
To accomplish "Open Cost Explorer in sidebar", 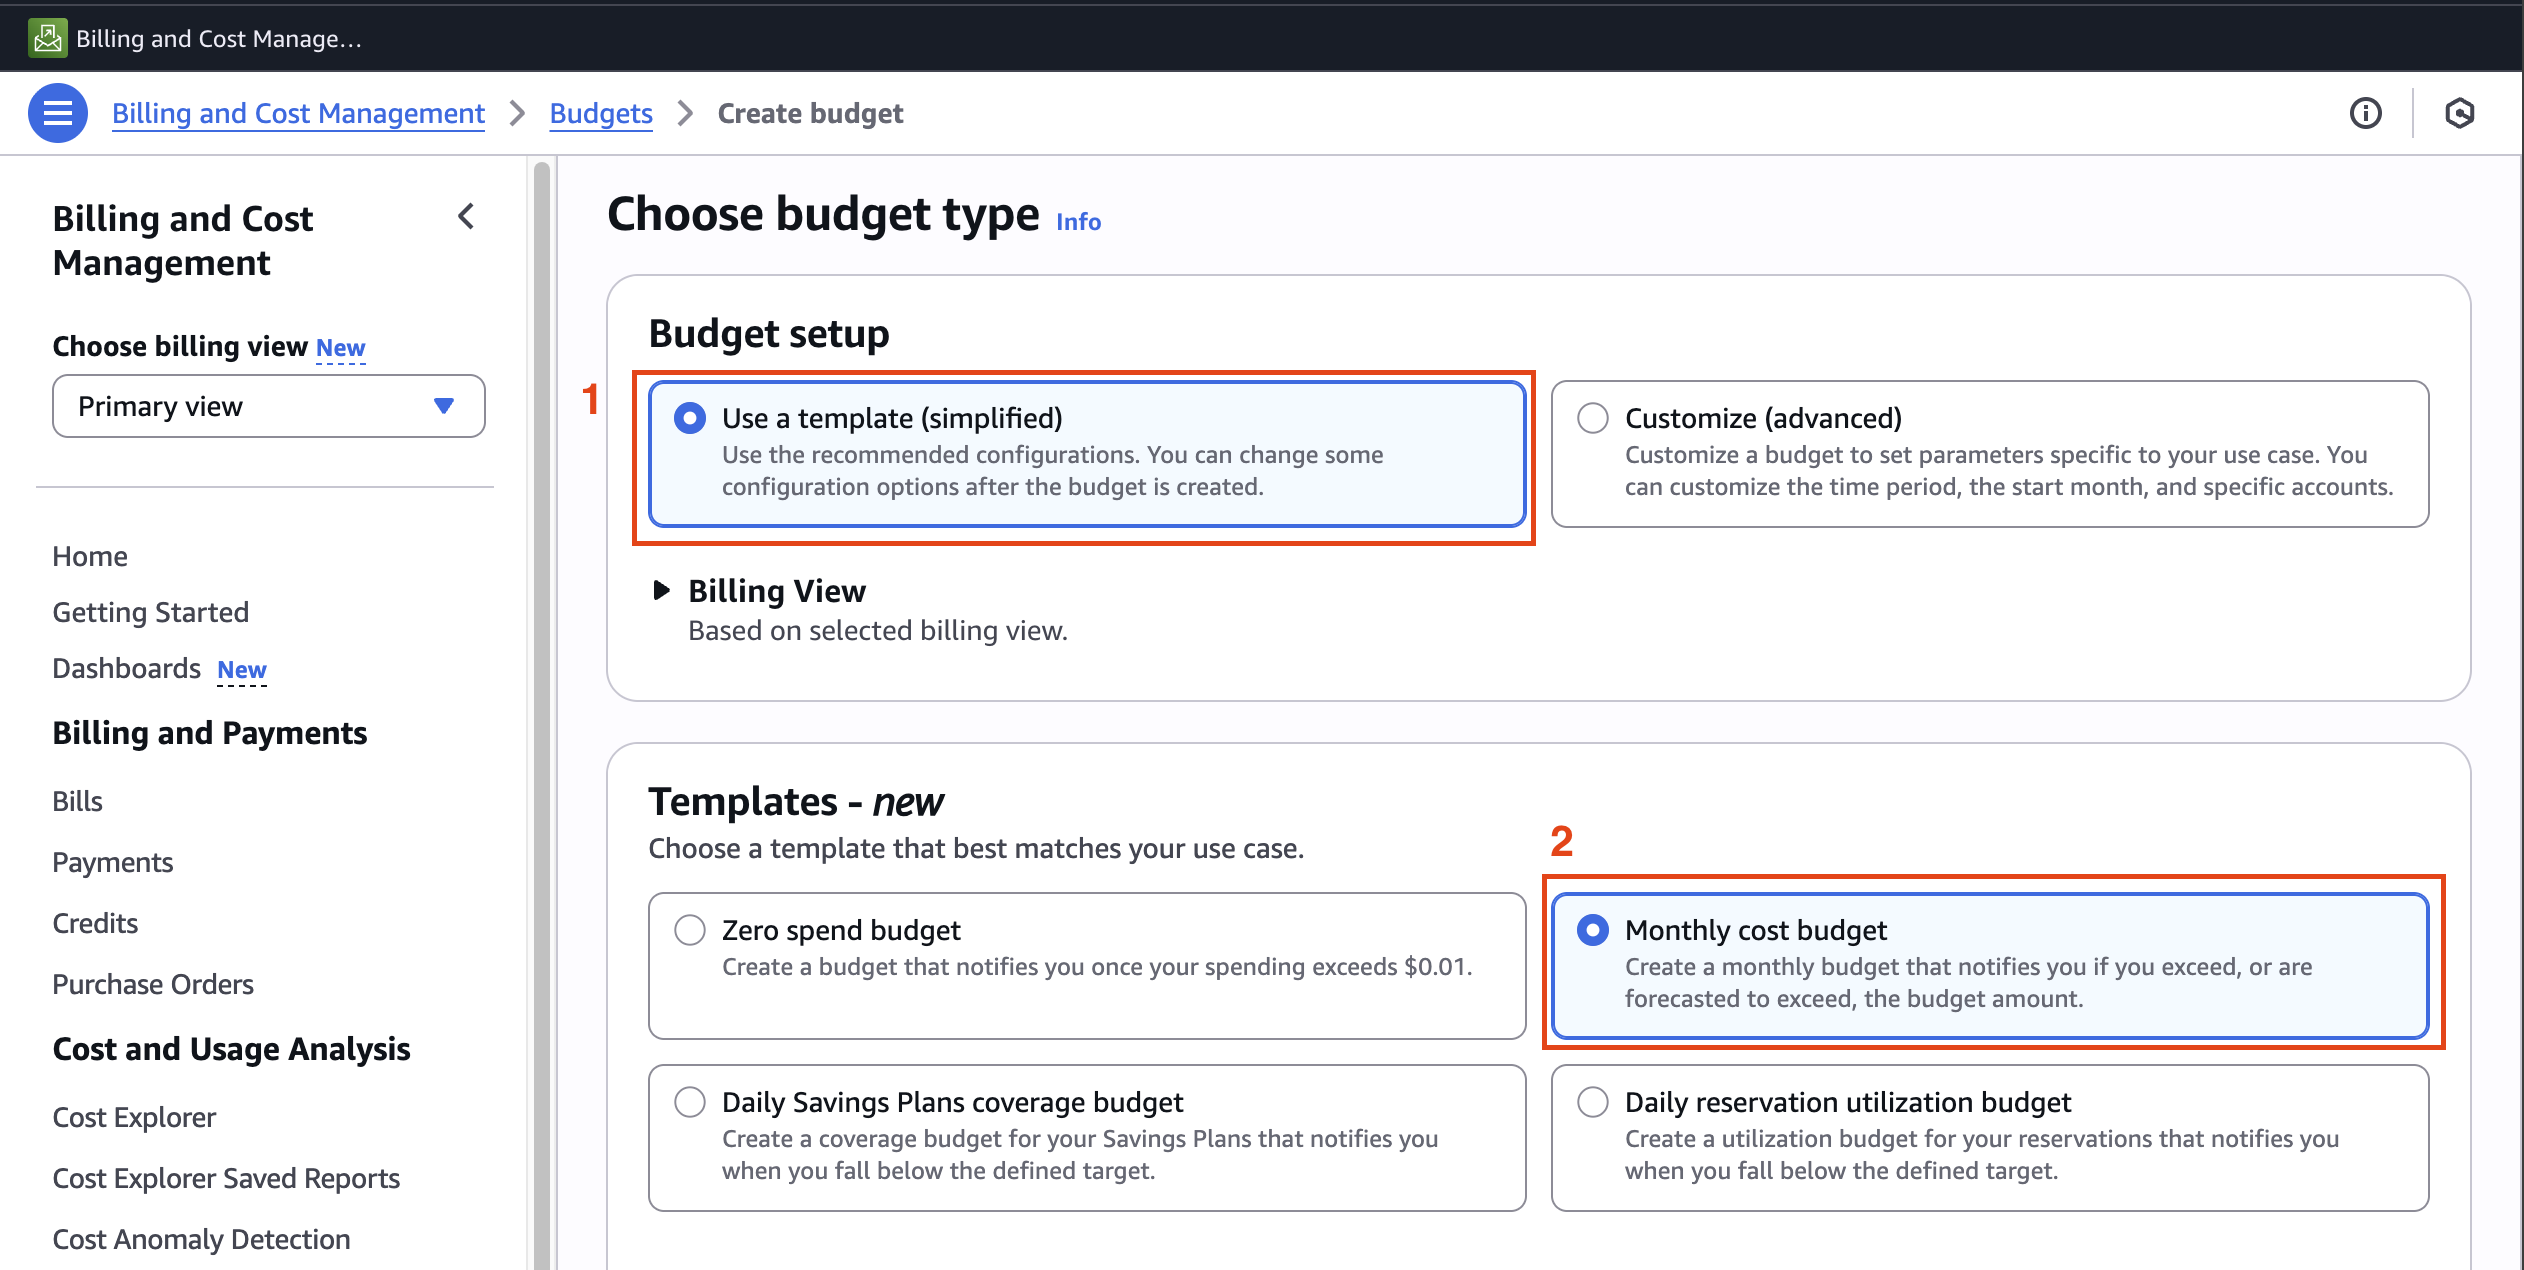I will tap(134, 1117).
